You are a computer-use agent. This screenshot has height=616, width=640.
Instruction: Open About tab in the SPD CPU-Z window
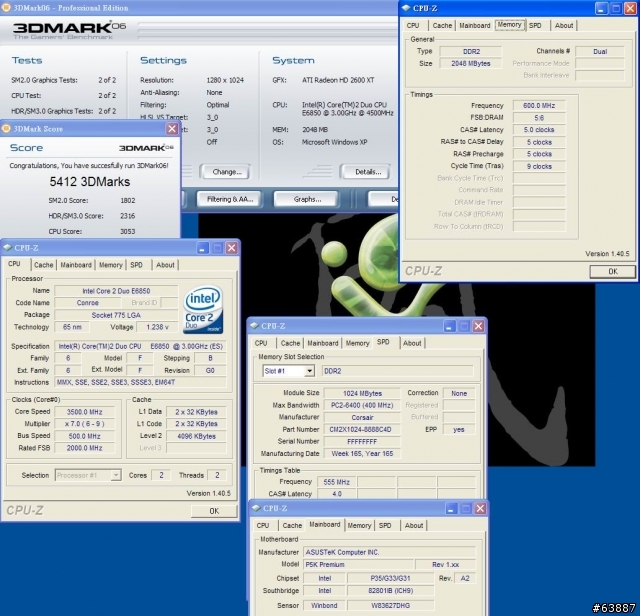point(412,343)
